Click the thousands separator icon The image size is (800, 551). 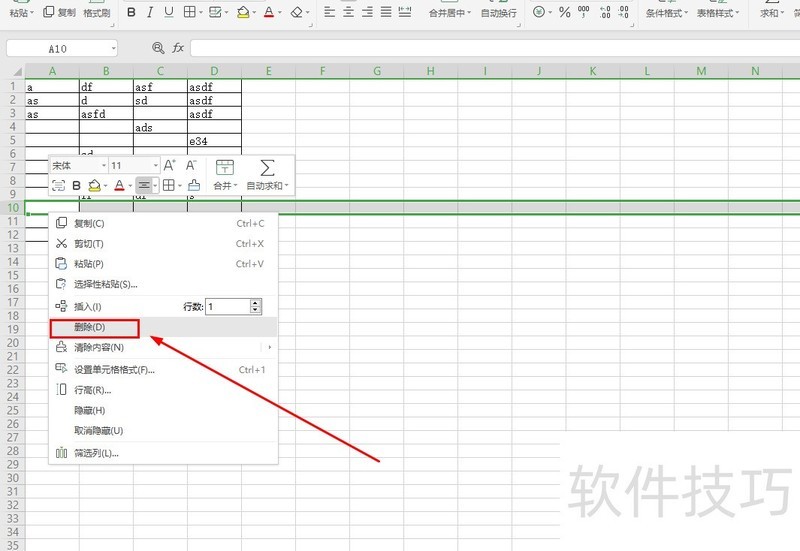pyautogui.click(x=584, y=12)
